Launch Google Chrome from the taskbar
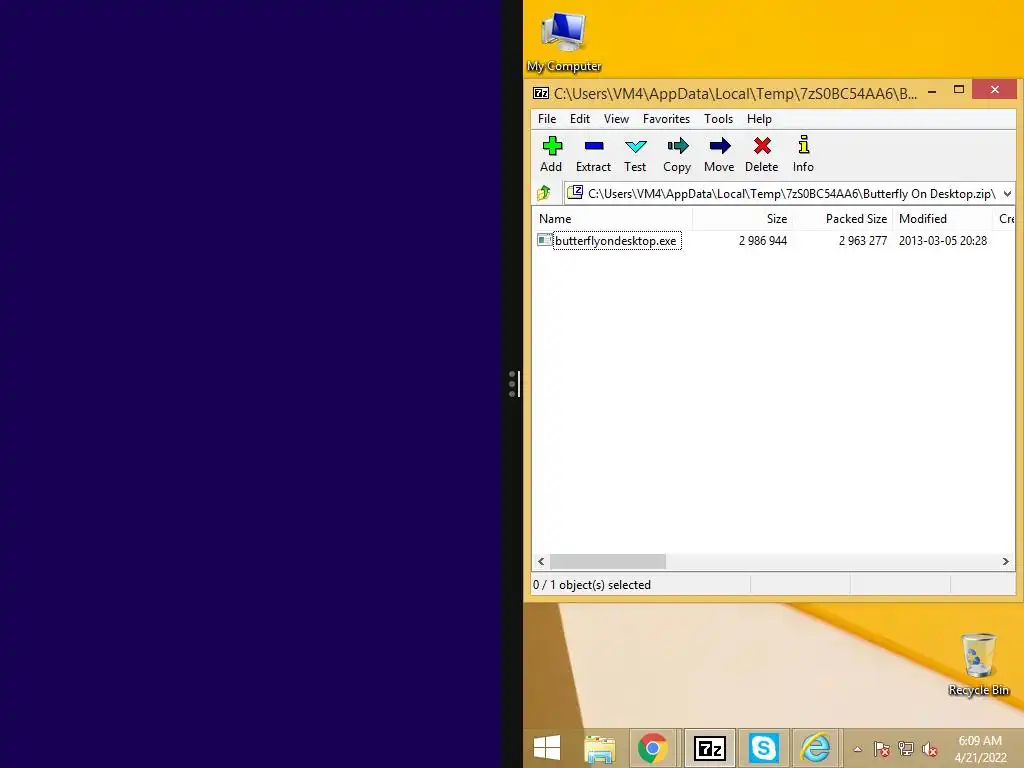1024x768 pixels. (x=652, y=748)
